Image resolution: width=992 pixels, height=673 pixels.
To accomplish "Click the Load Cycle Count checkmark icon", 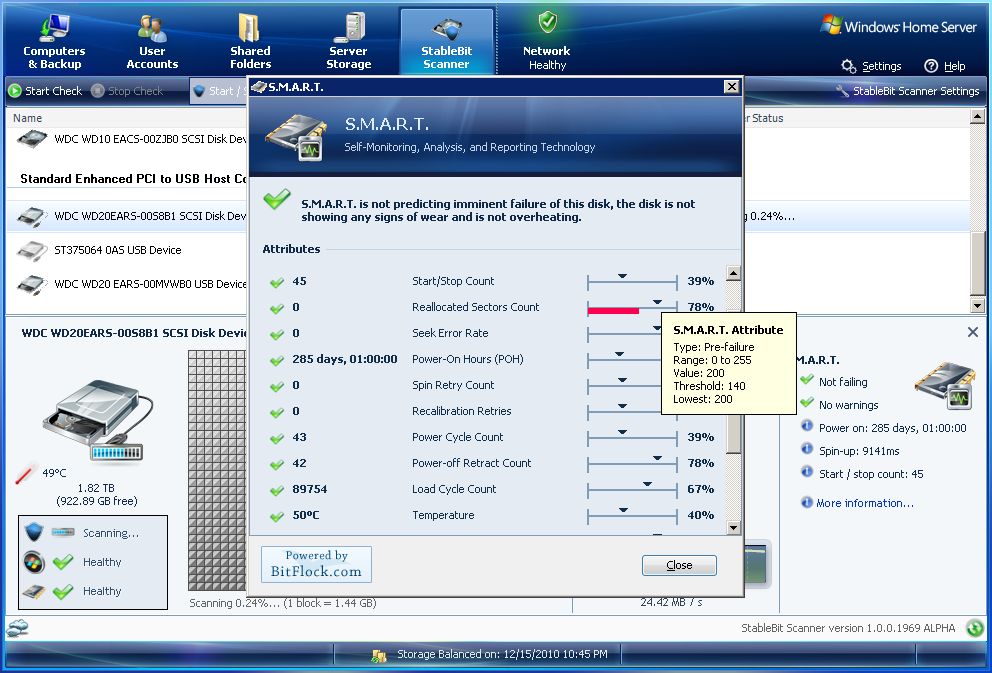I will (276, 490).
